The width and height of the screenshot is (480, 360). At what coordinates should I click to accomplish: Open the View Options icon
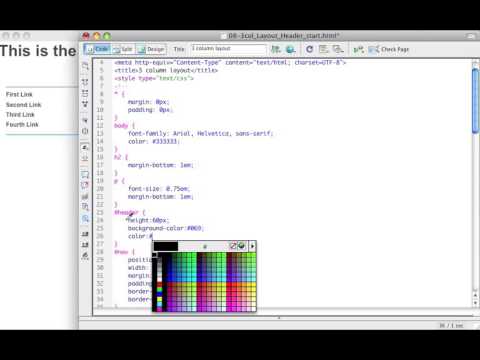coord(323,49)
